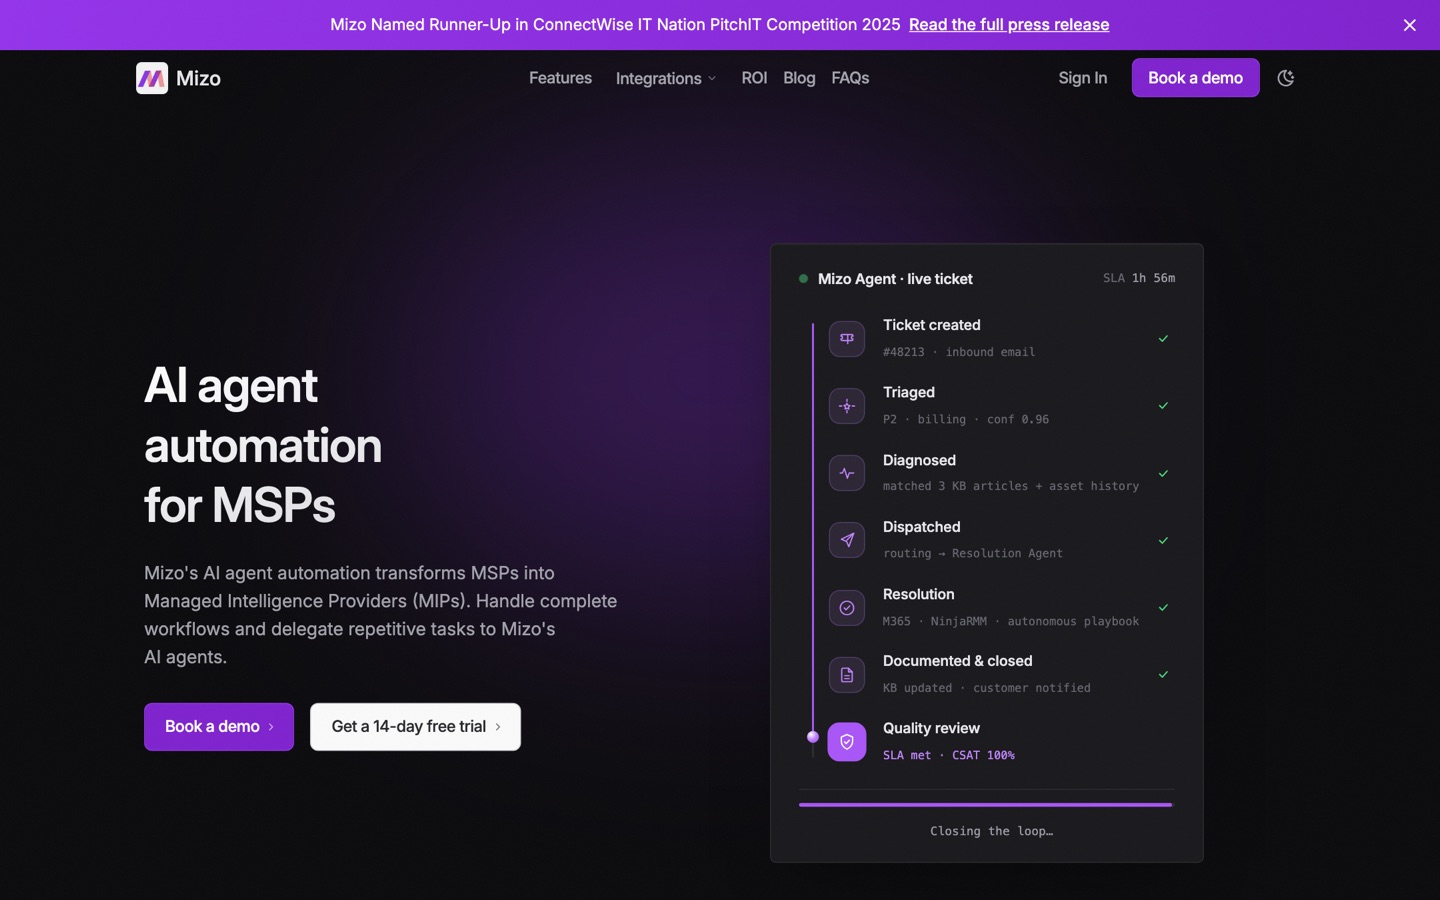This screenshot has height=900, width=1440.
Task: Open the ROI page
Action: (754, 78)
